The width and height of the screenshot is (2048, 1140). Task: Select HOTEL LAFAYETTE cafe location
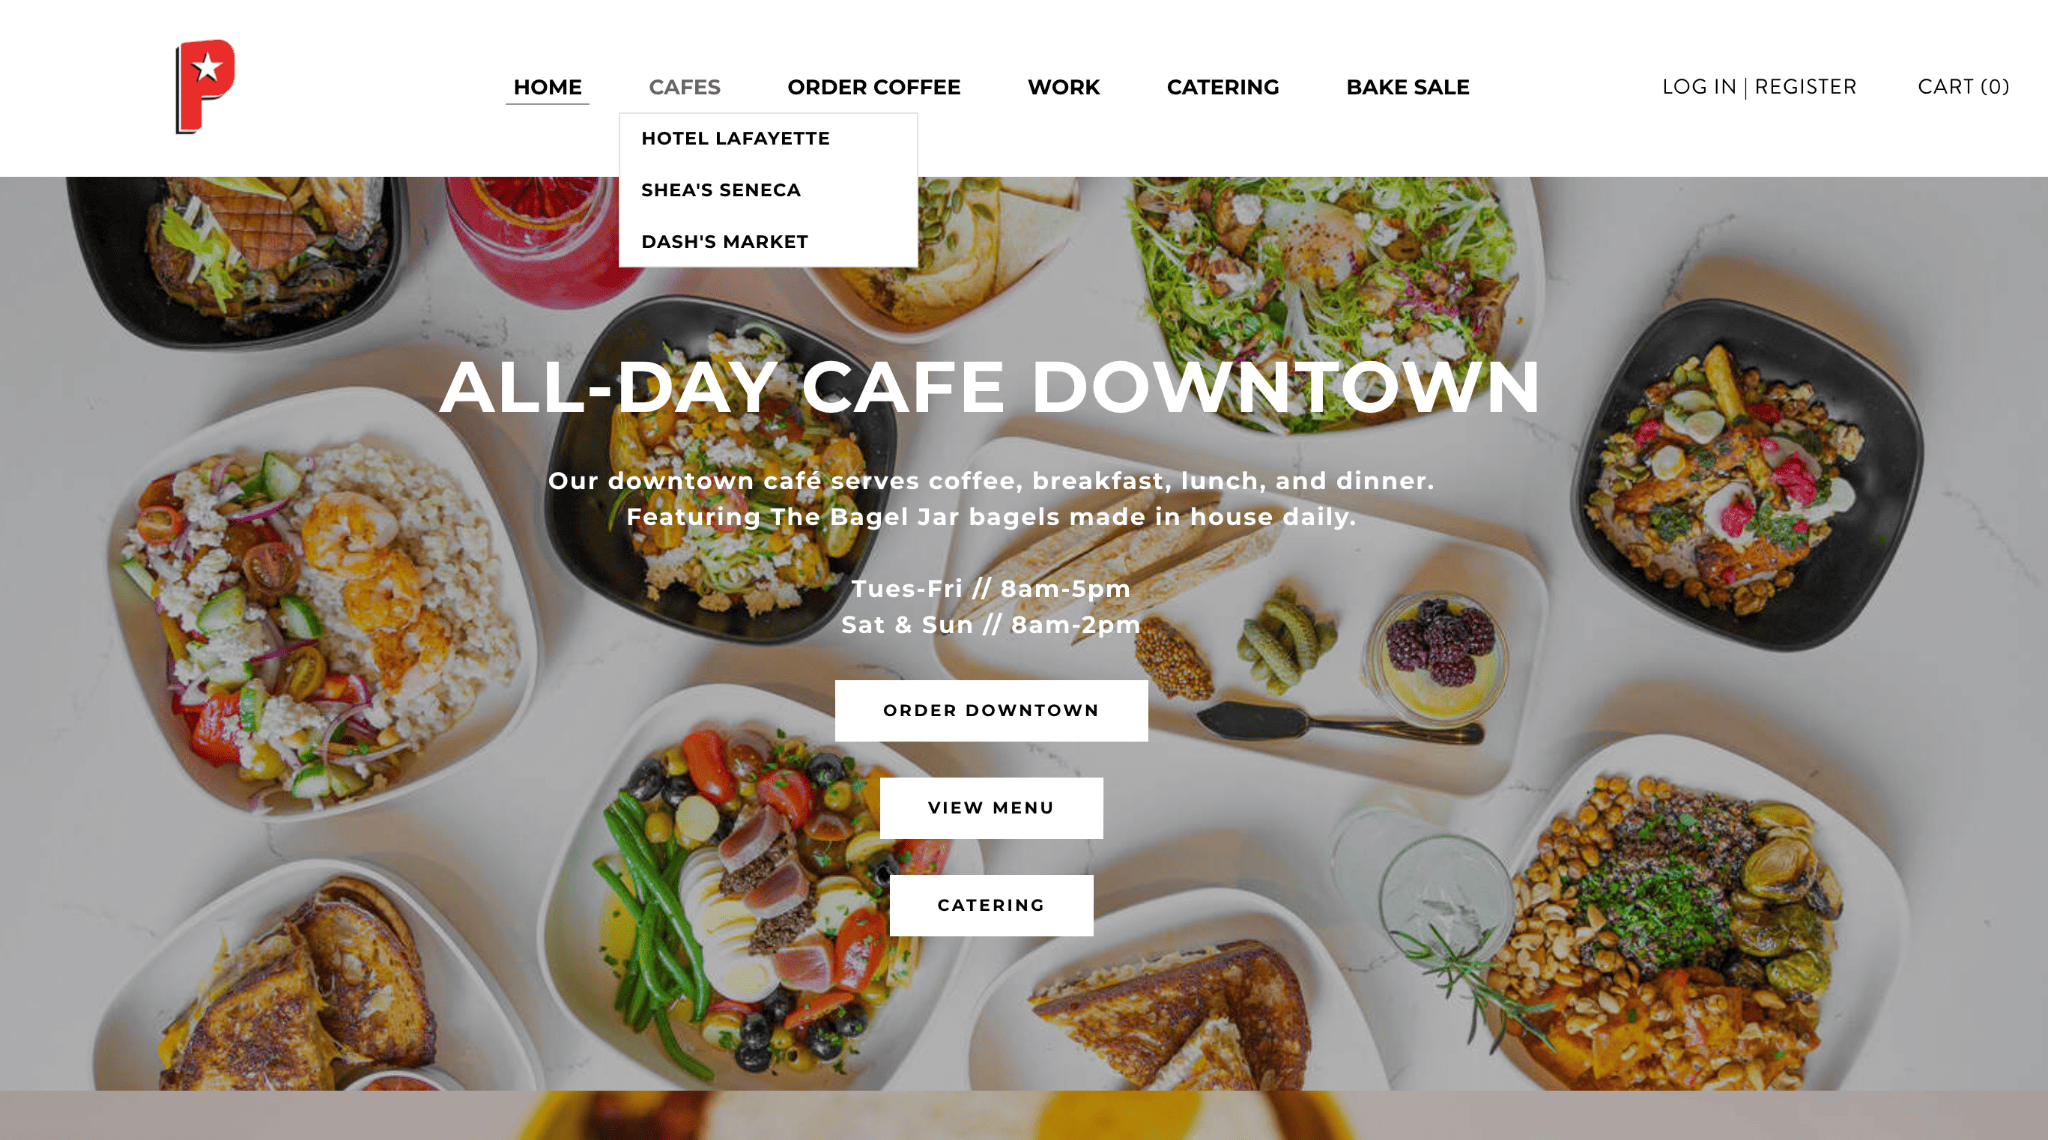[736, 138]
